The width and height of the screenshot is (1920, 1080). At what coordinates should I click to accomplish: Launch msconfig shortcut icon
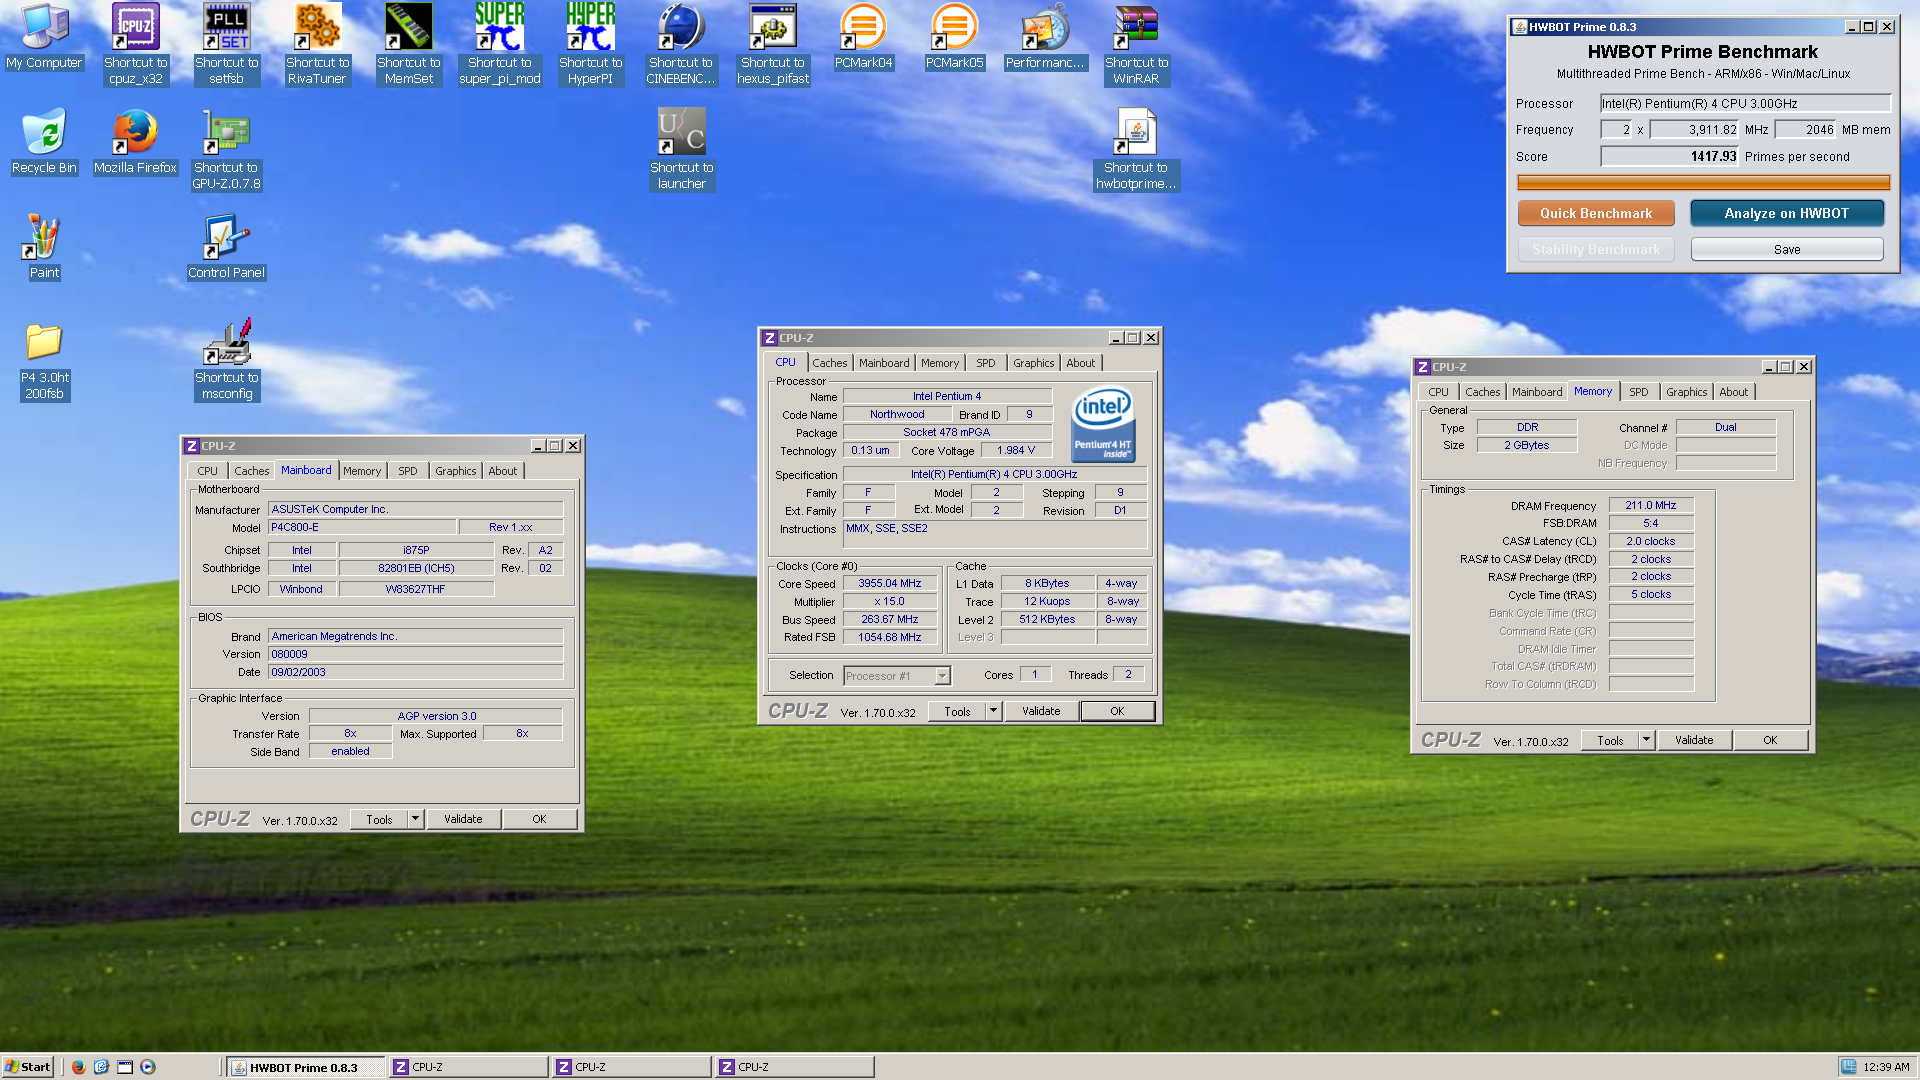click(226, 360)
